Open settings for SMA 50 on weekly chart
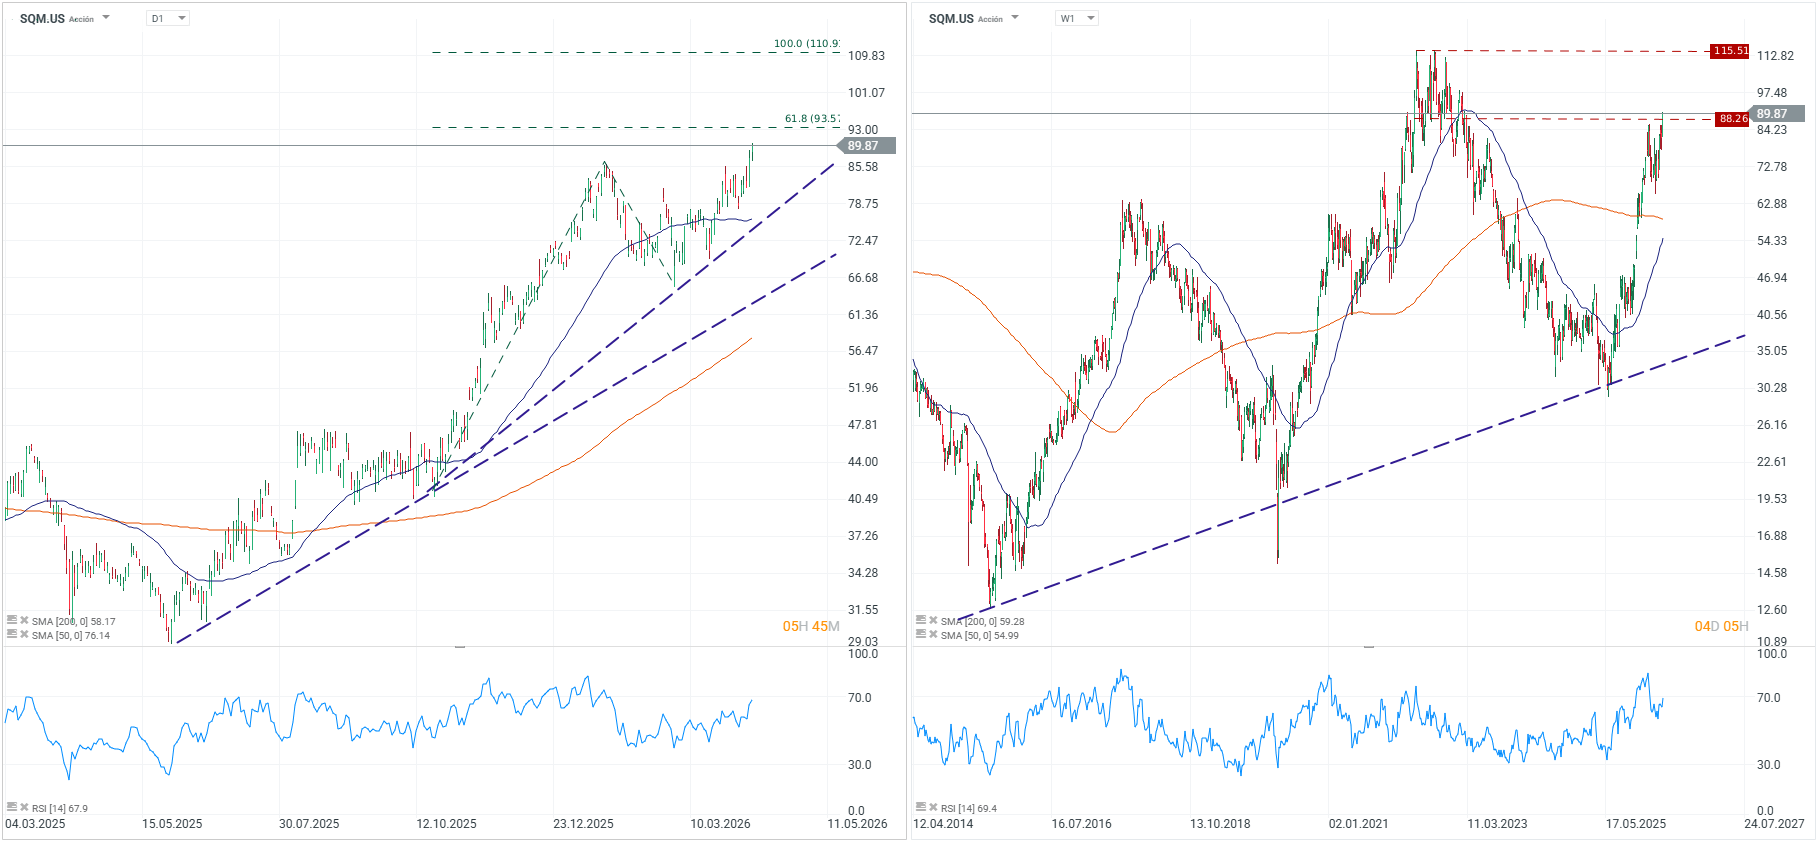The width and height of the screenshot is (1818, 842). pos(921,635)
